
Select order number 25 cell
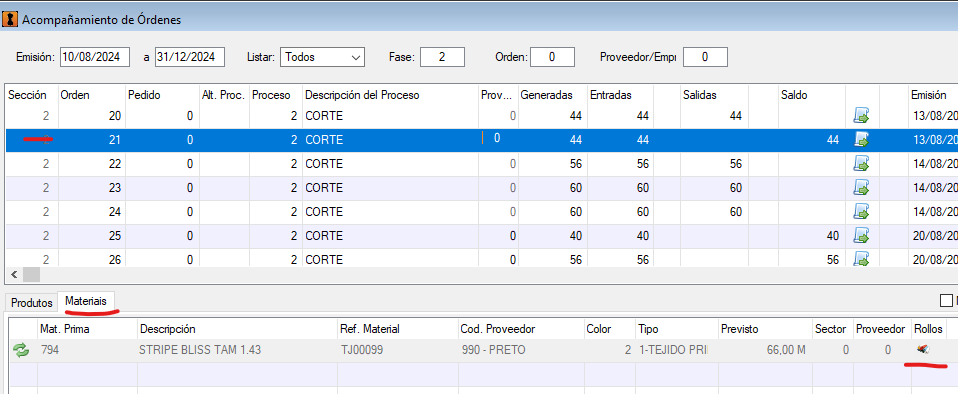click(x=115, y=236)
